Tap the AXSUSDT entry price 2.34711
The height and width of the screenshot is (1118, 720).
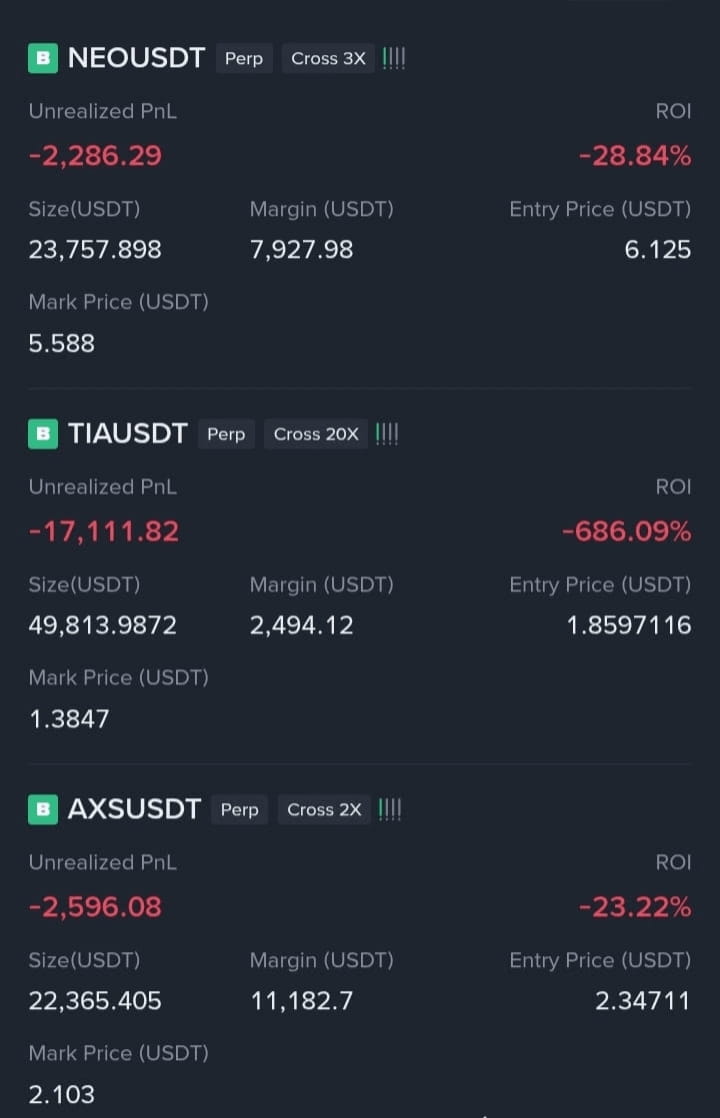(x=643, y=1000)
